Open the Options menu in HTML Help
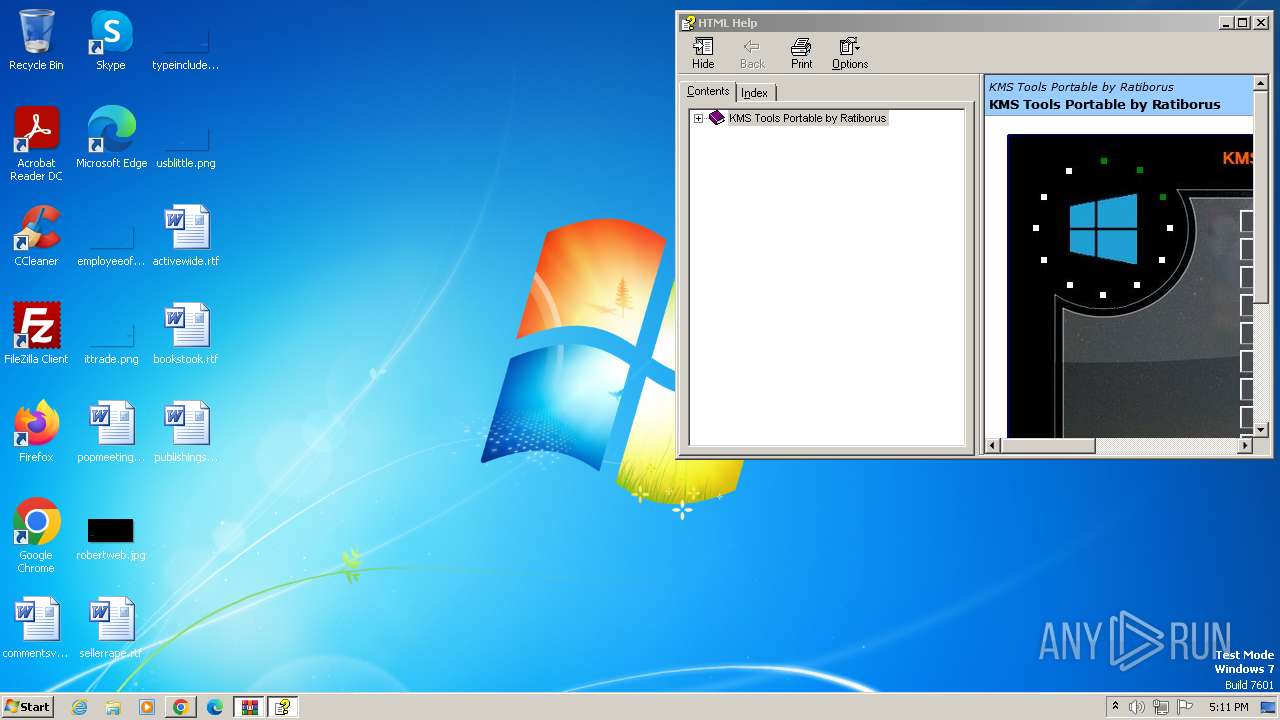1280x720 pixels. point(850,54)
